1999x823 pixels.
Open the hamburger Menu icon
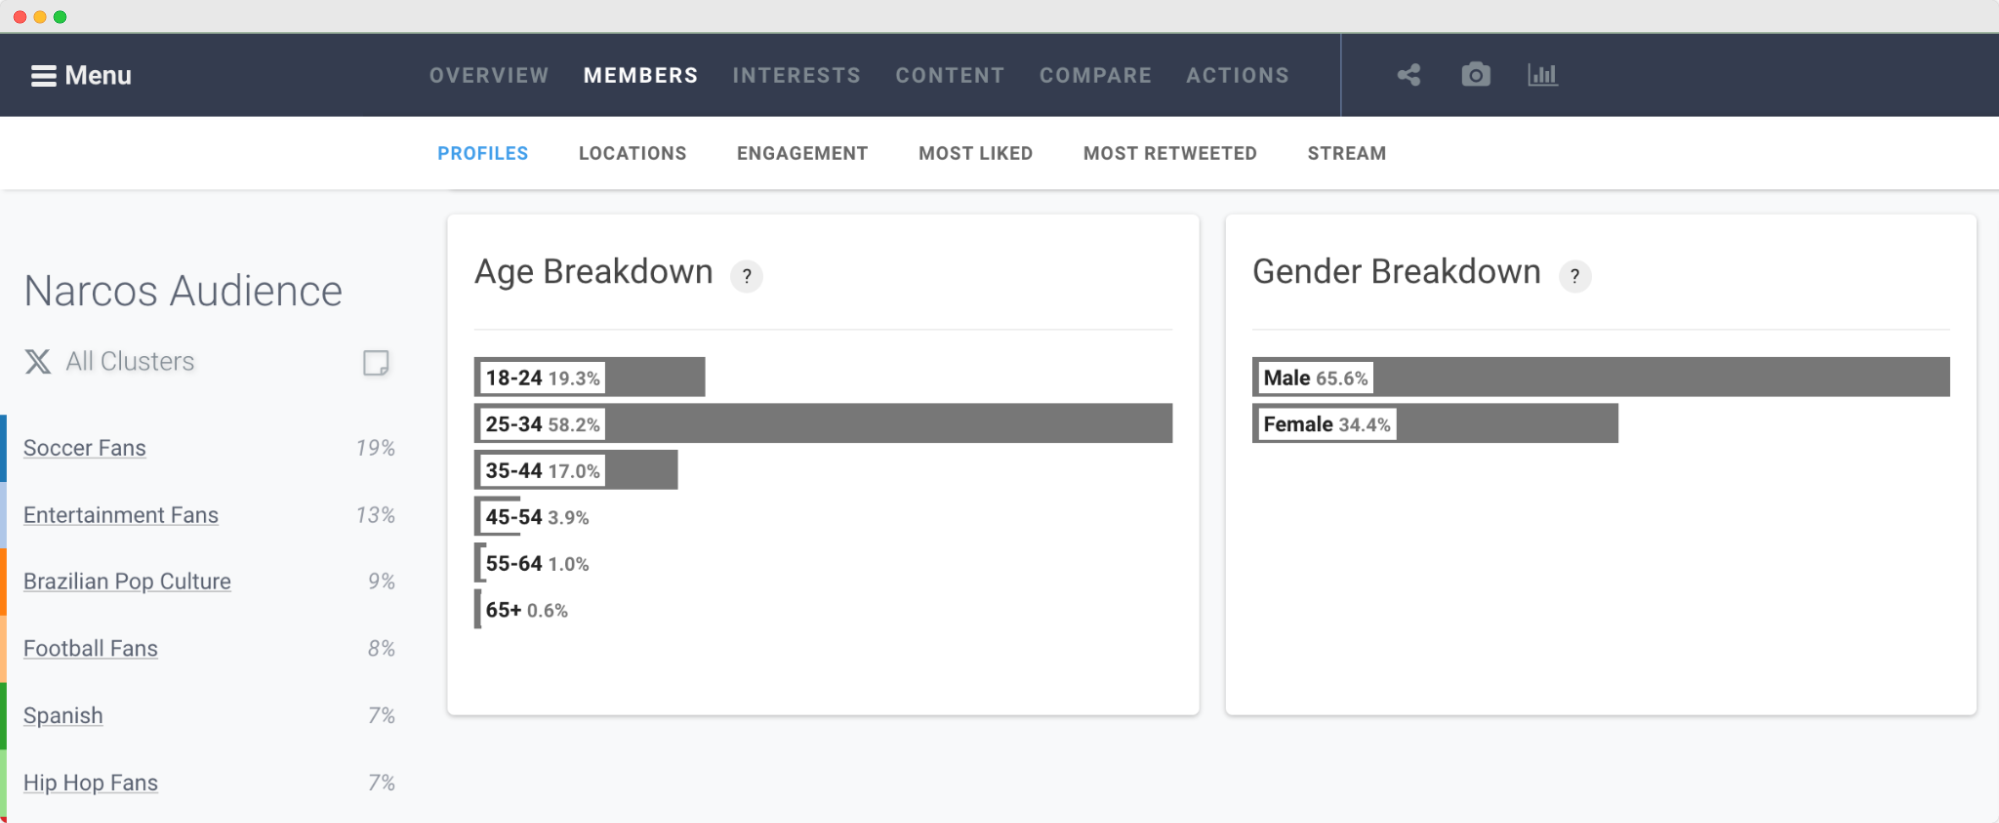[x=43, y=76]
